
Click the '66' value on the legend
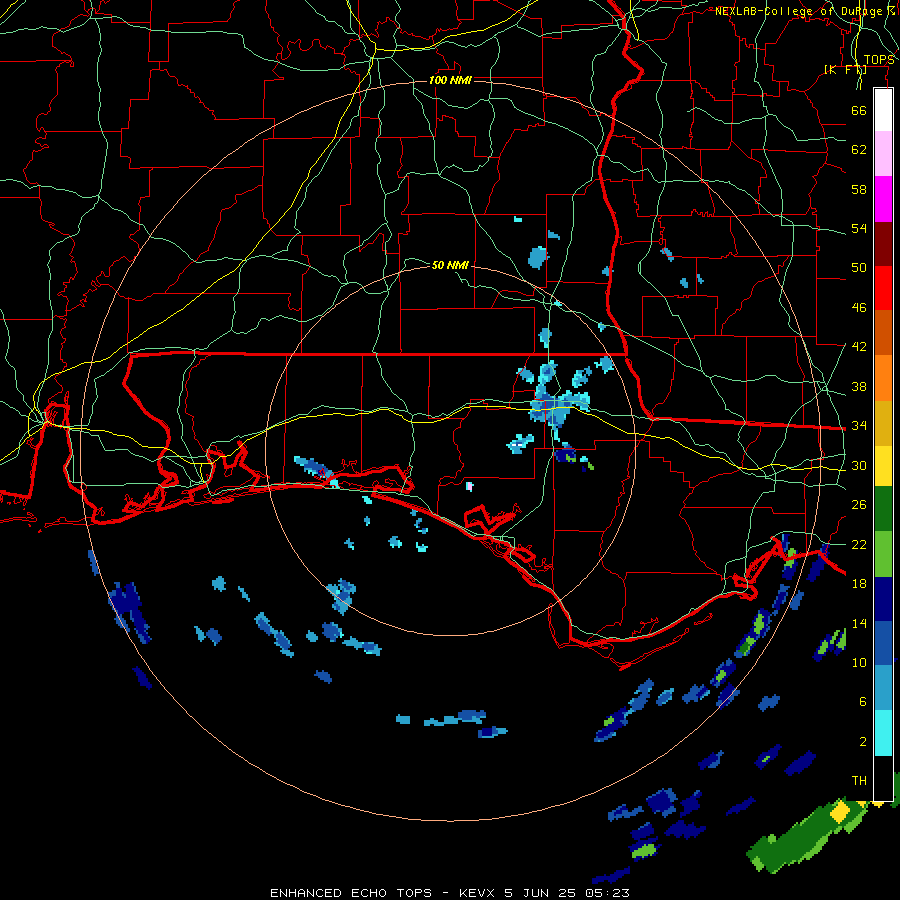pyautogui.click(x=859, y=110)
